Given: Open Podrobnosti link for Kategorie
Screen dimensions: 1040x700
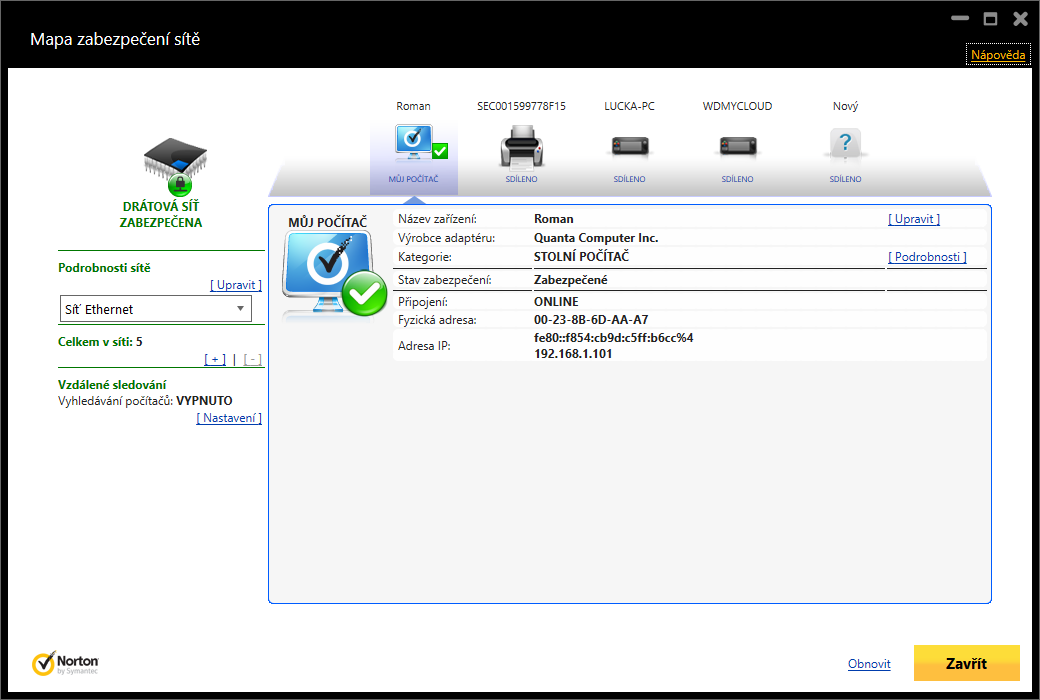Looking at the screenshot, I should click(927, 257).
